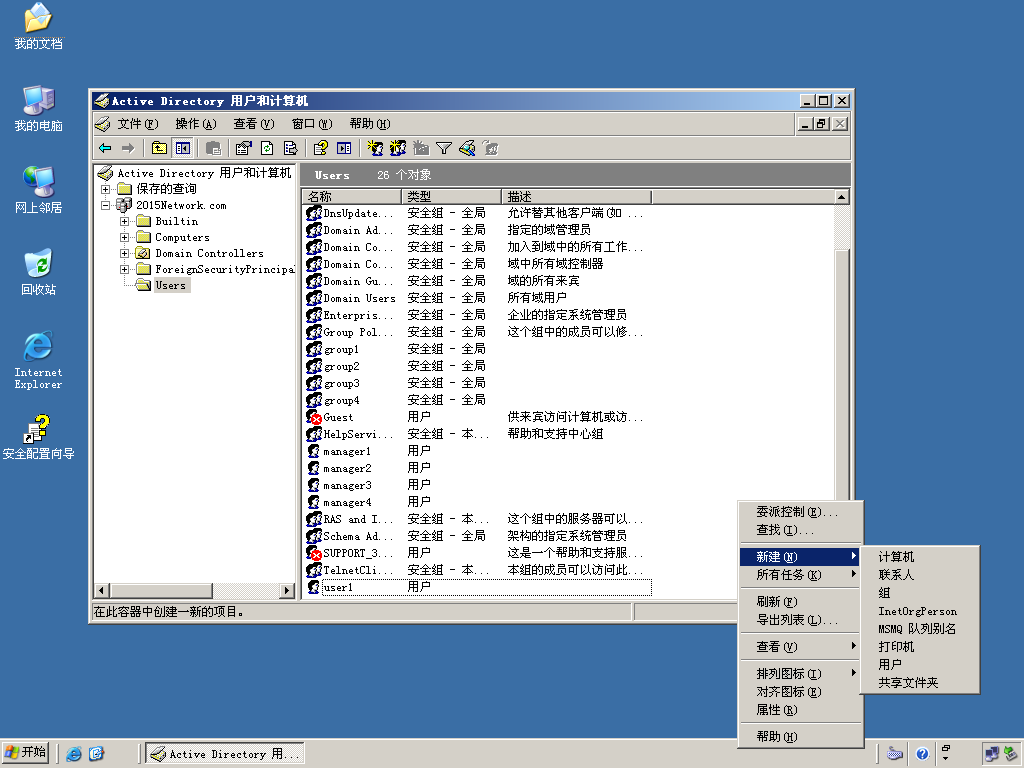
Task: Open the 文件 menu in the menu bar
Action: pos(137,124)
